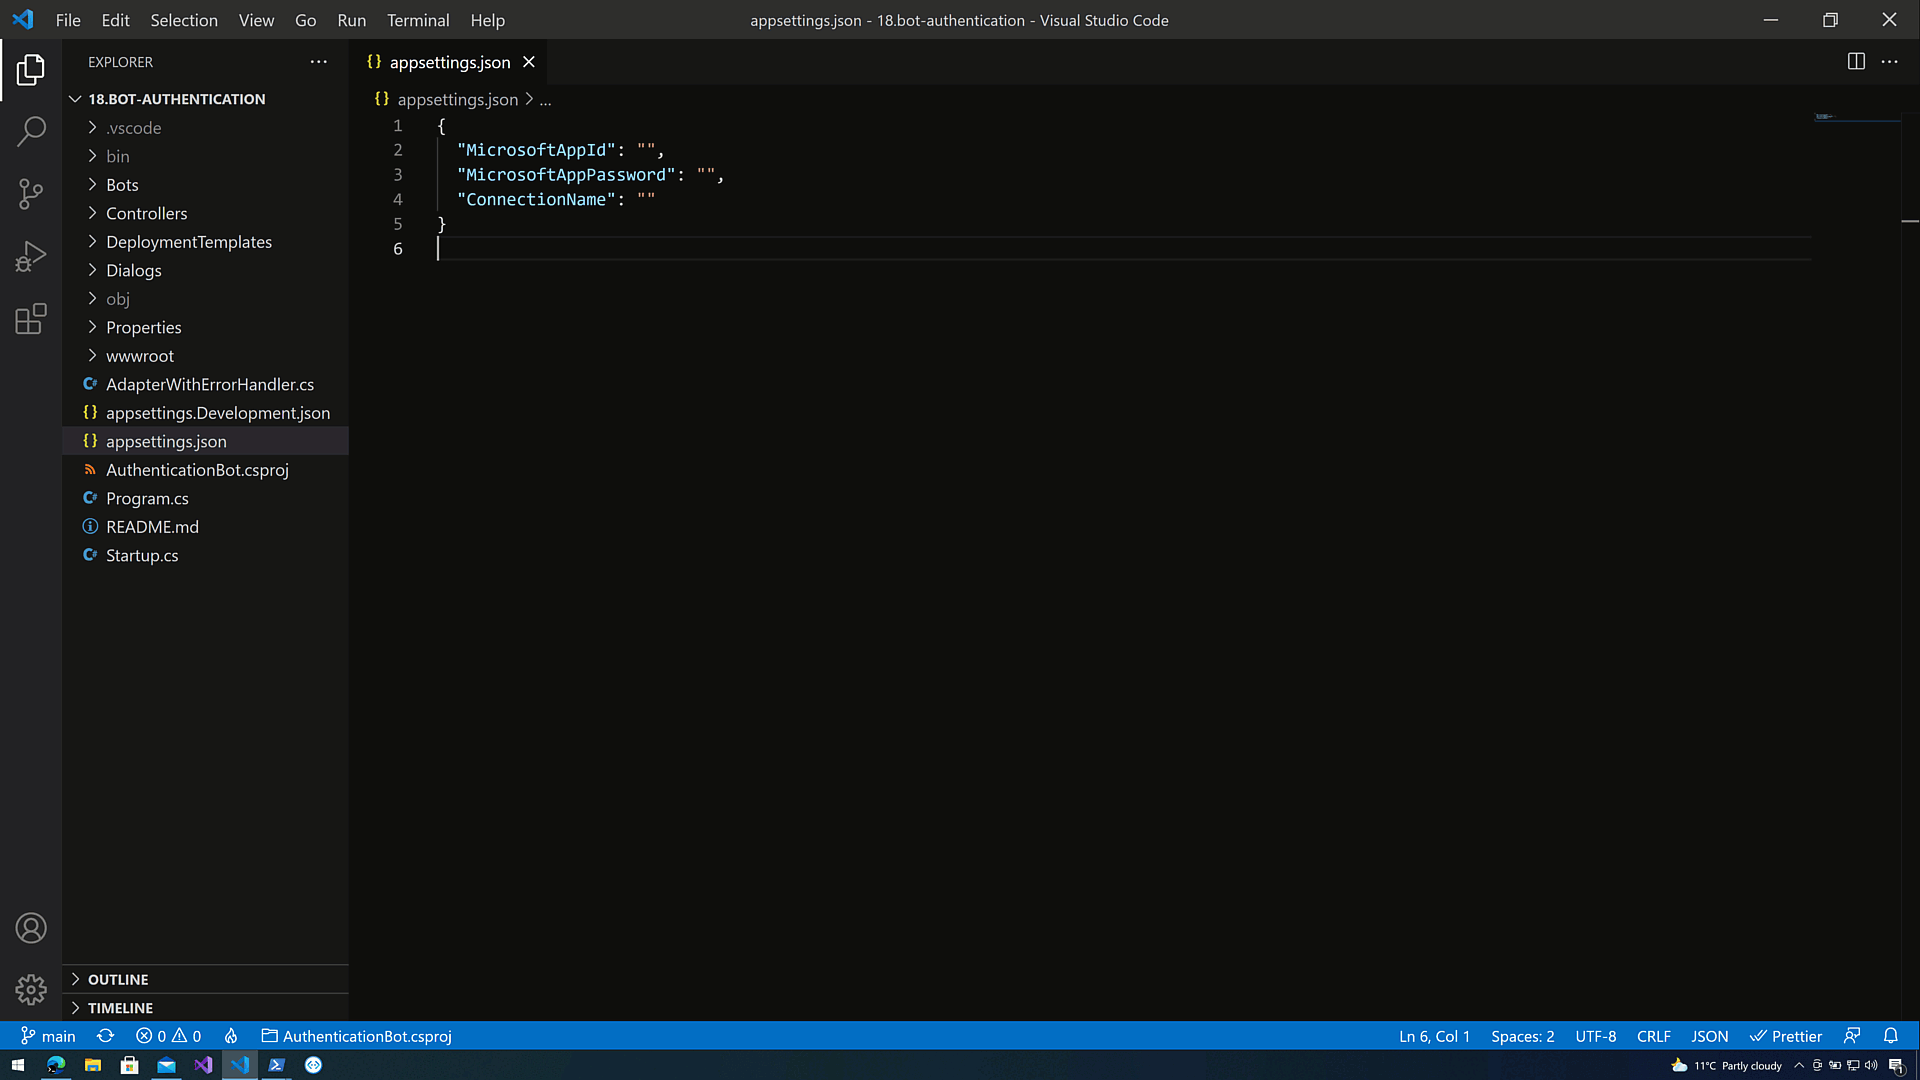Open the Selection menu
The width and height of the screenshot is (1920, 1080).
coord(184,20)
